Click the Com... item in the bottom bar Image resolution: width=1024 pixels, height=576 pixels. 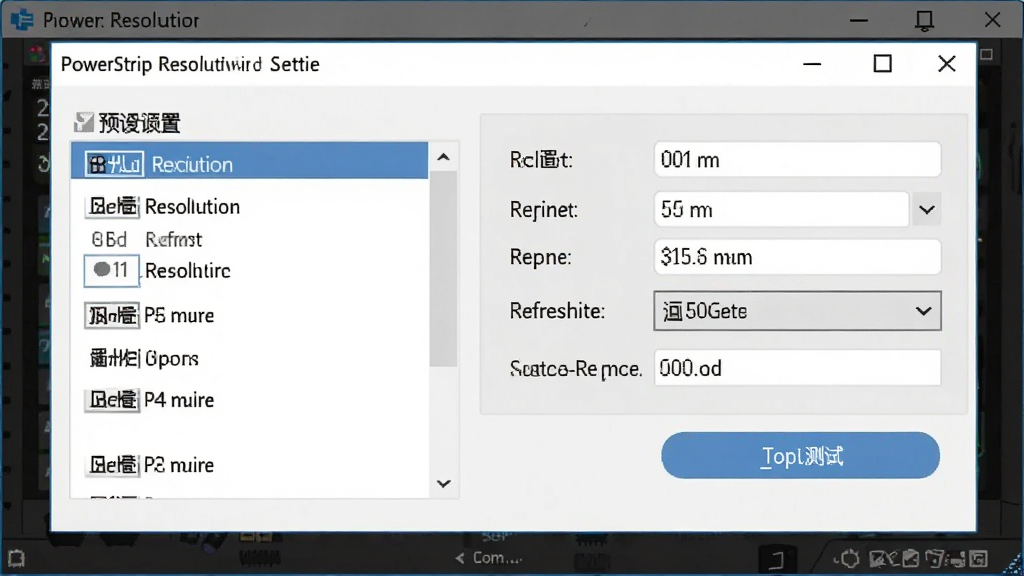489,558
